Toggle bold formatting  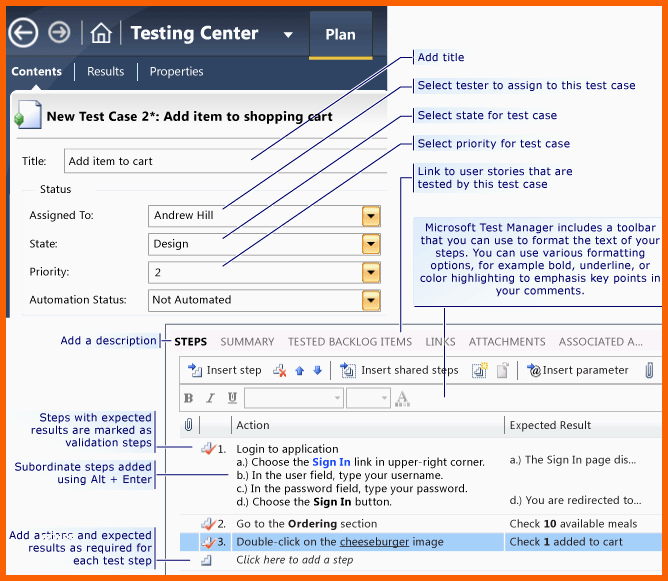coord(188,398)
